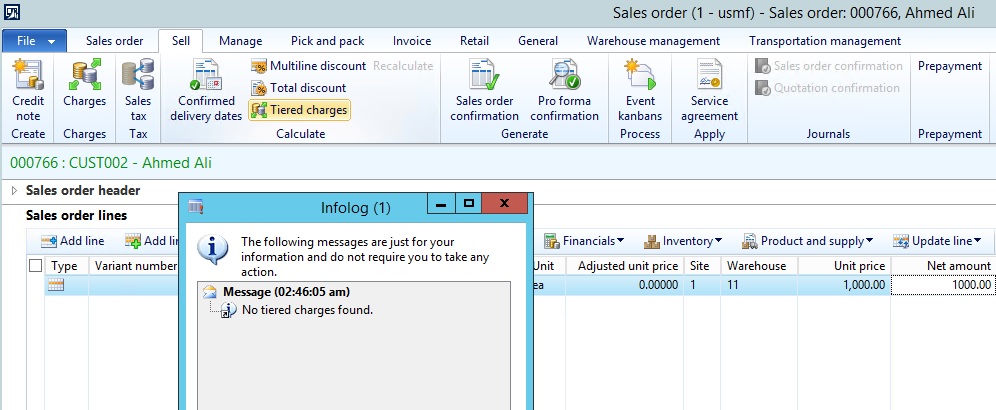Open the Financials dropdown

pyautogui.click(x=584, y=241)
